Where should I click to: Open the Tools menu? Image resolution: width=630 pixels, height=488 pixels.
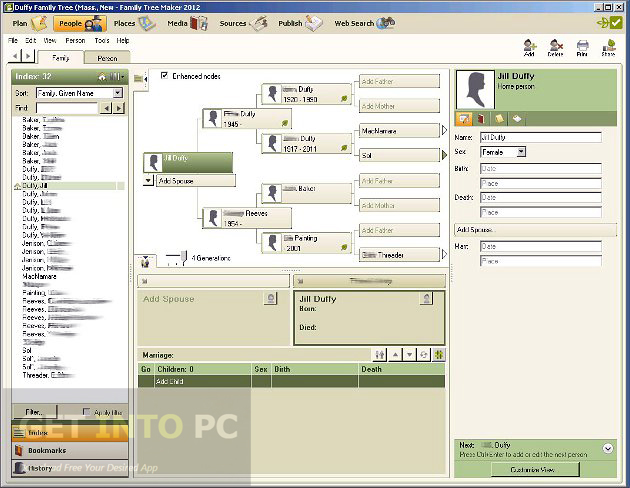(102, 41)
